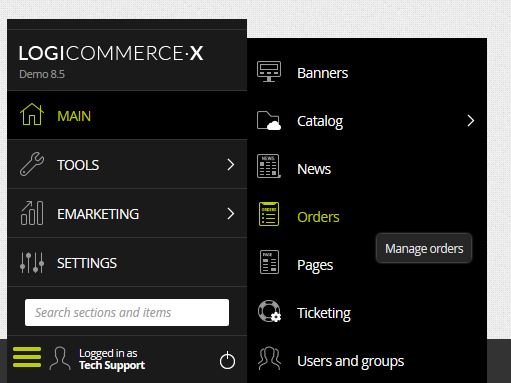511x383 pixels.
Task: Click the News newspaper icon
Action: click(x=269, y=166)
